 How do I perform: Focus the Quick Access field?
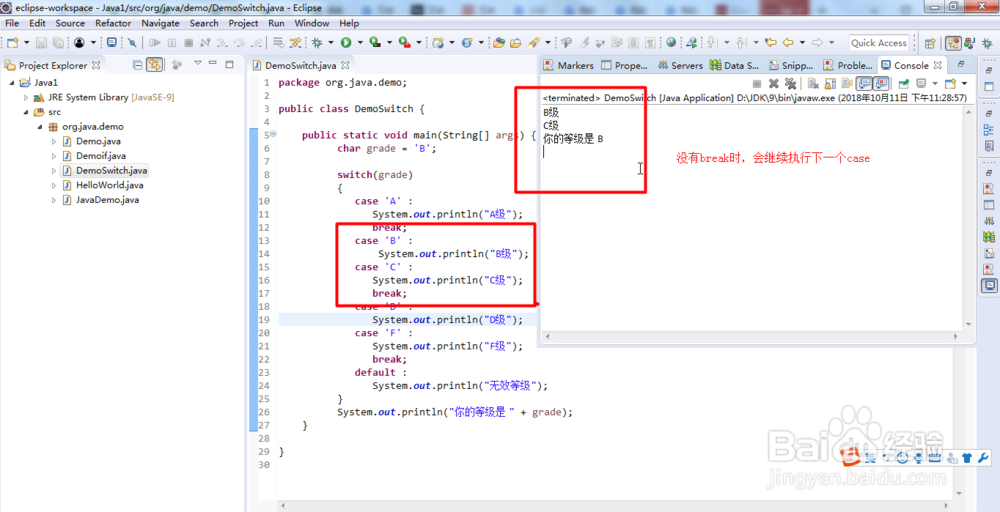coord(879,43)
